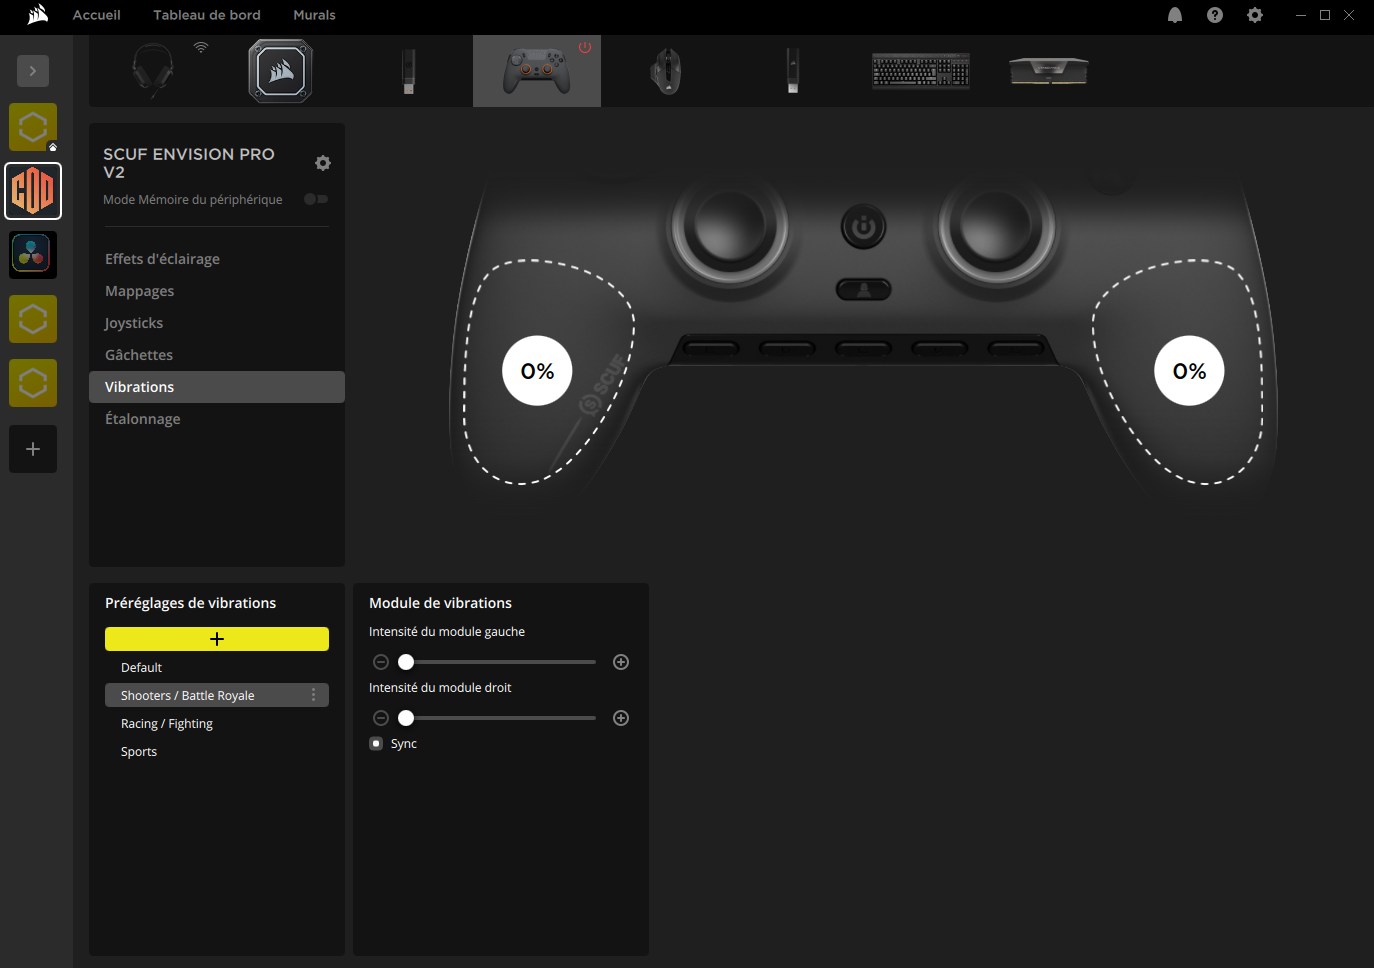Open the help question mark icon
The width and height of the screenshot is (1374, 968).
click(x=1215, y=15)
